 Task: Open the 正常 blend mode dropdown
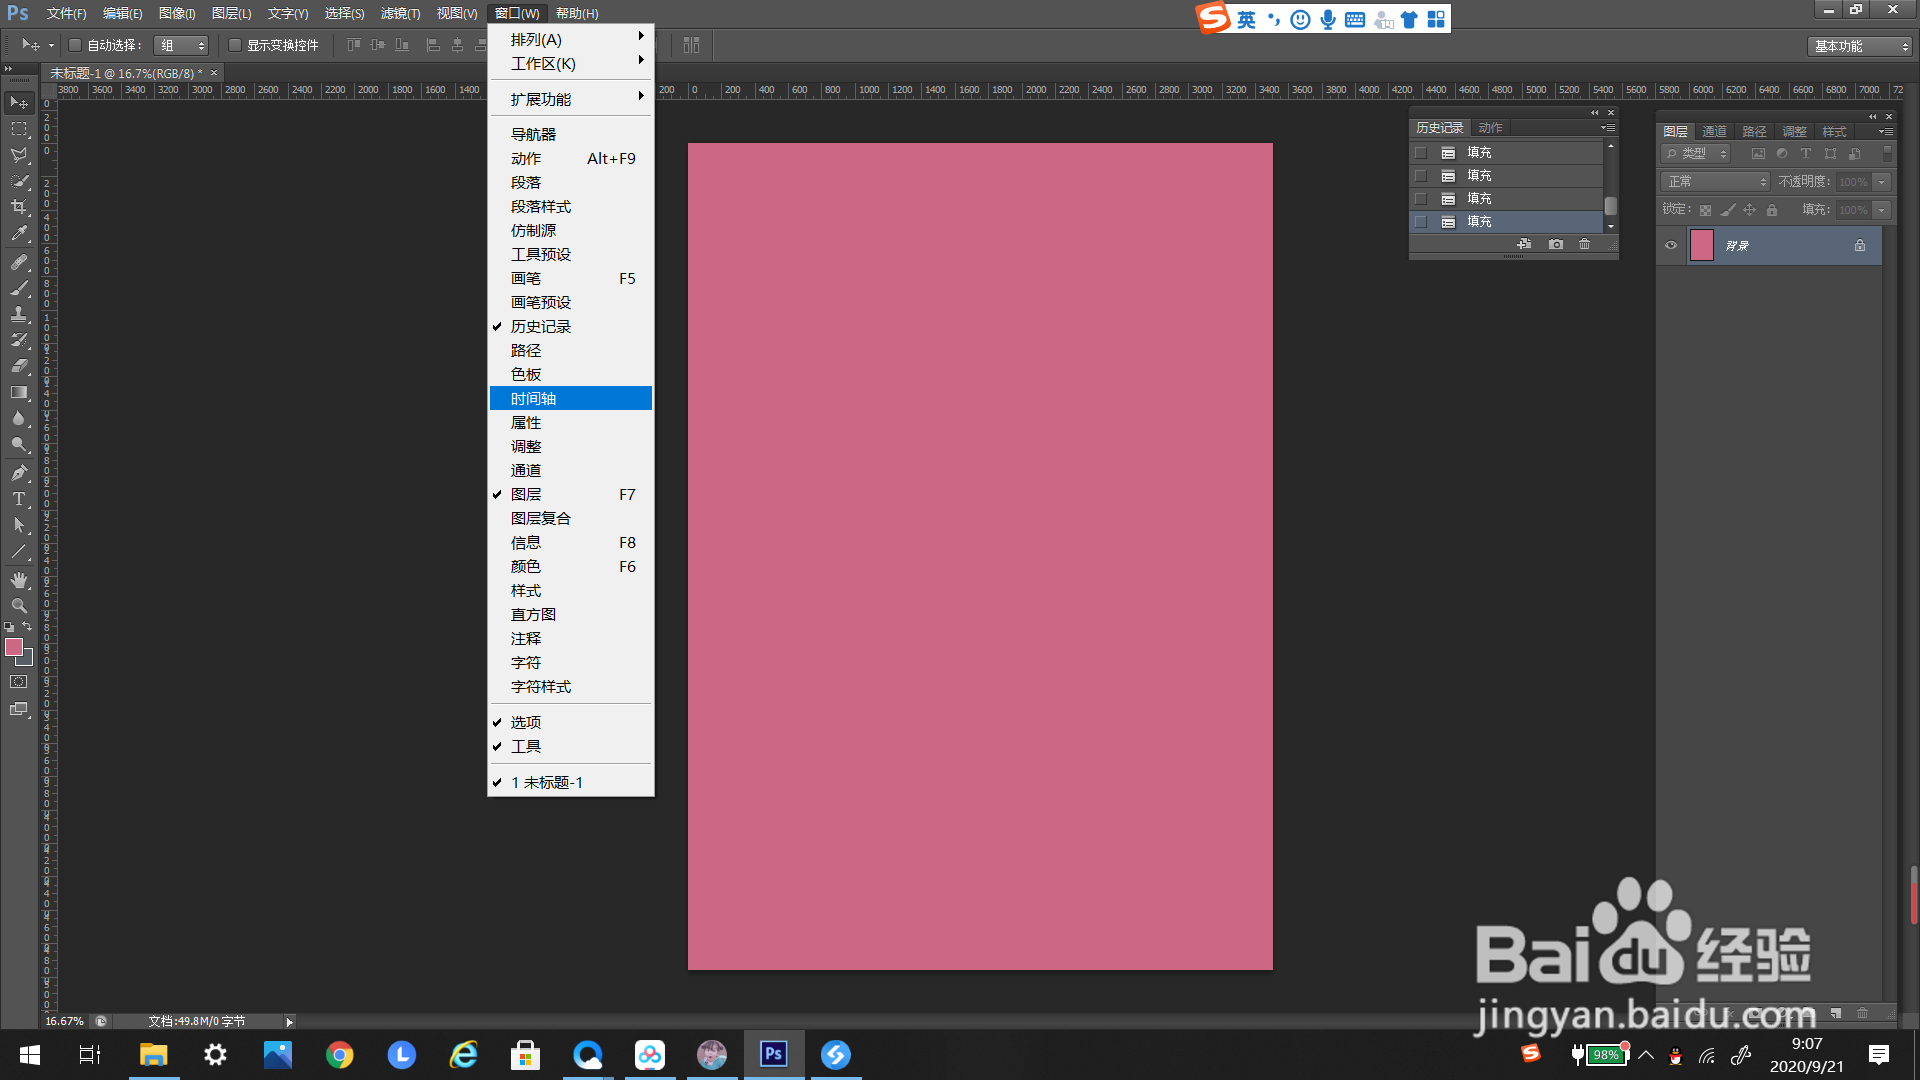point(1715,181)
